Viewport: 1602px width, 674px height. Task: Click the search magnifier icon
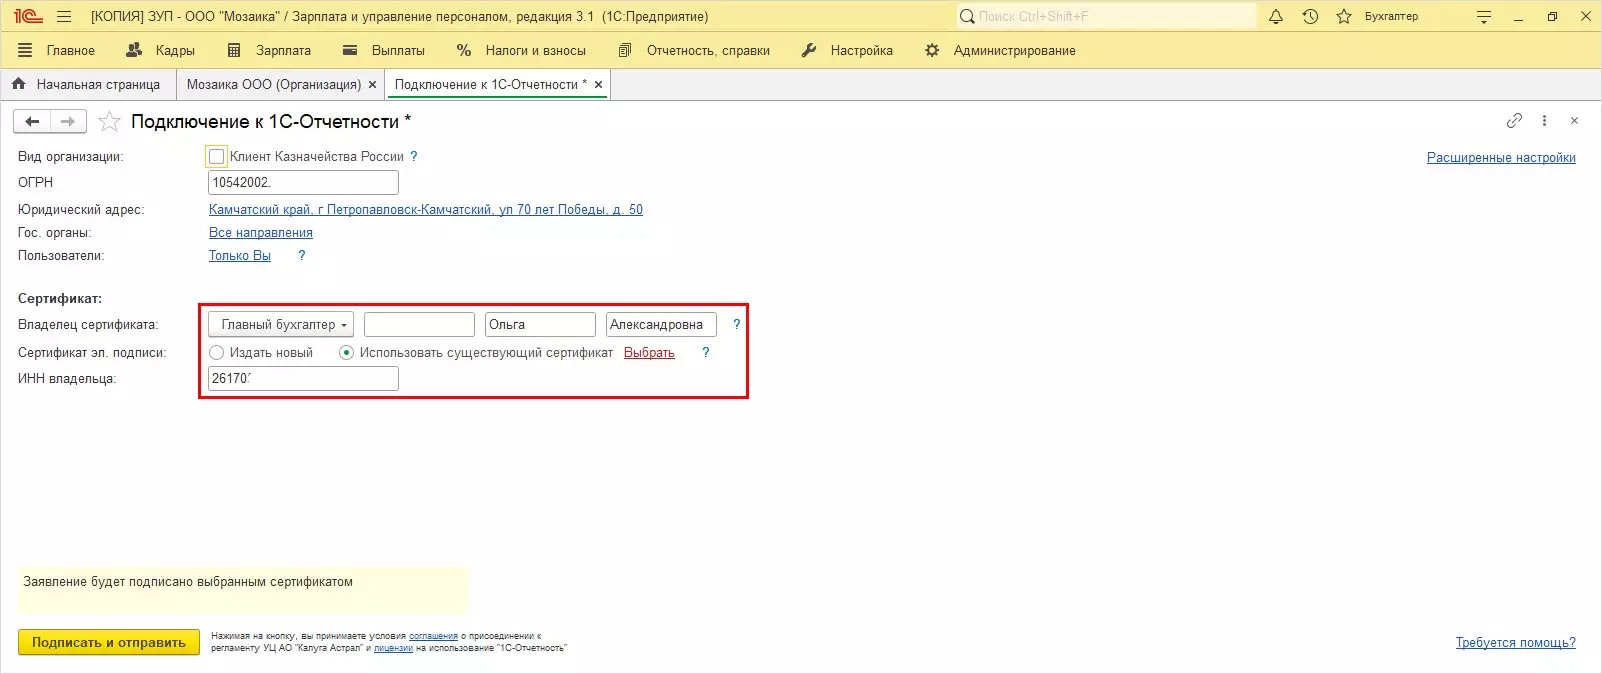pos(967,16)
